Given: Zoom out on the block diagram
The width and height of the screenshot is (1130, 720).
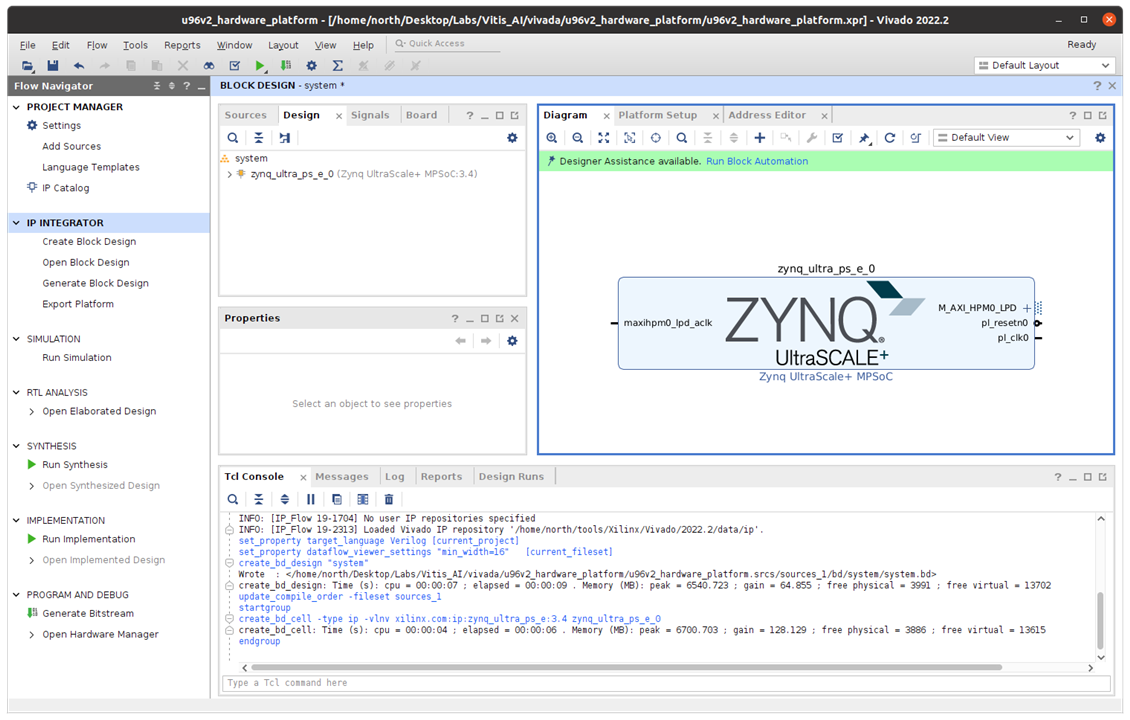Looking at the screenshot, I should [x=577, y=138].
